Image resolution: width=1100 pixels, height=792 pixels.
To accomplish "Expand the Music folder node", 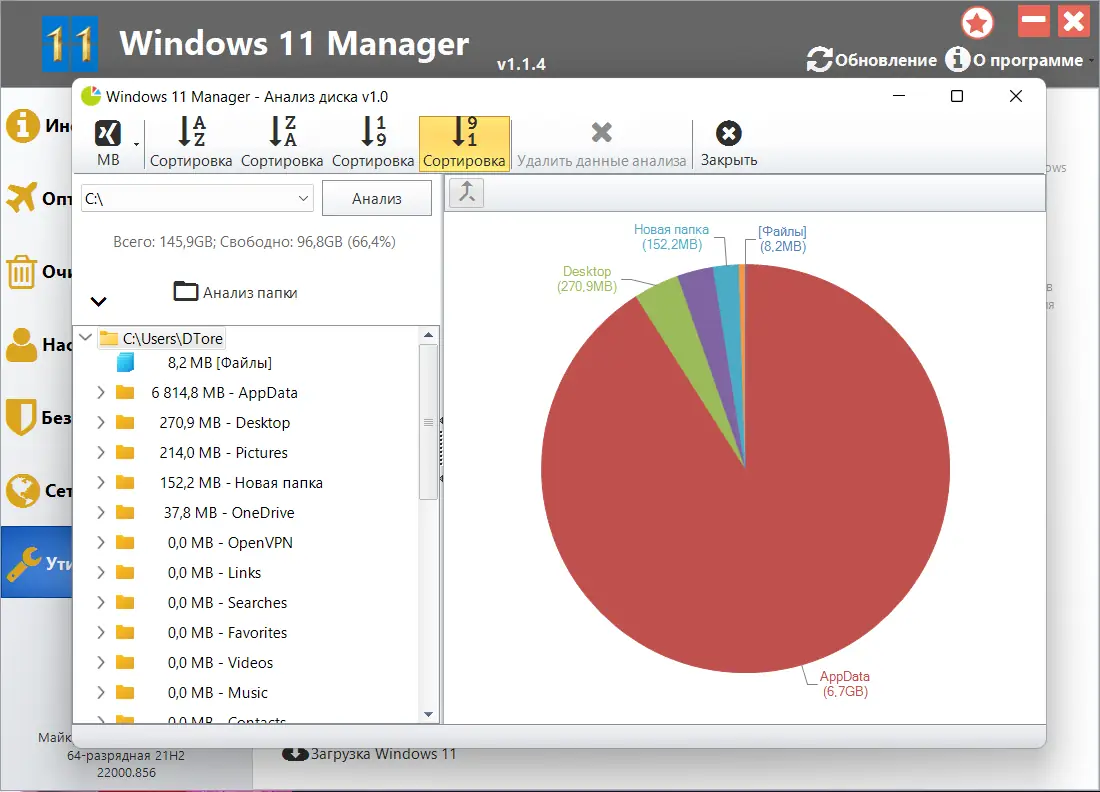I will click(x=101, y=692).
